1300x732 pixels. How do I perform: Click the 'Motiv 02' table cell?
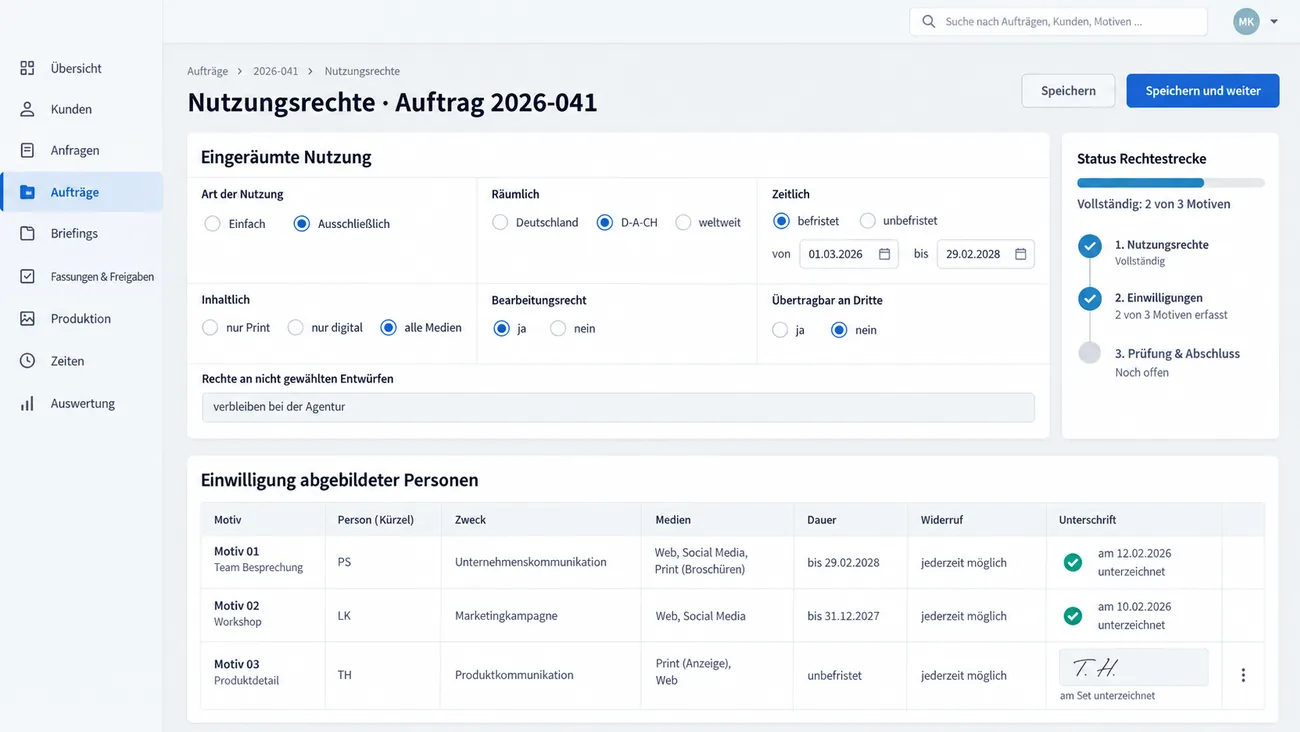[262, 615]
